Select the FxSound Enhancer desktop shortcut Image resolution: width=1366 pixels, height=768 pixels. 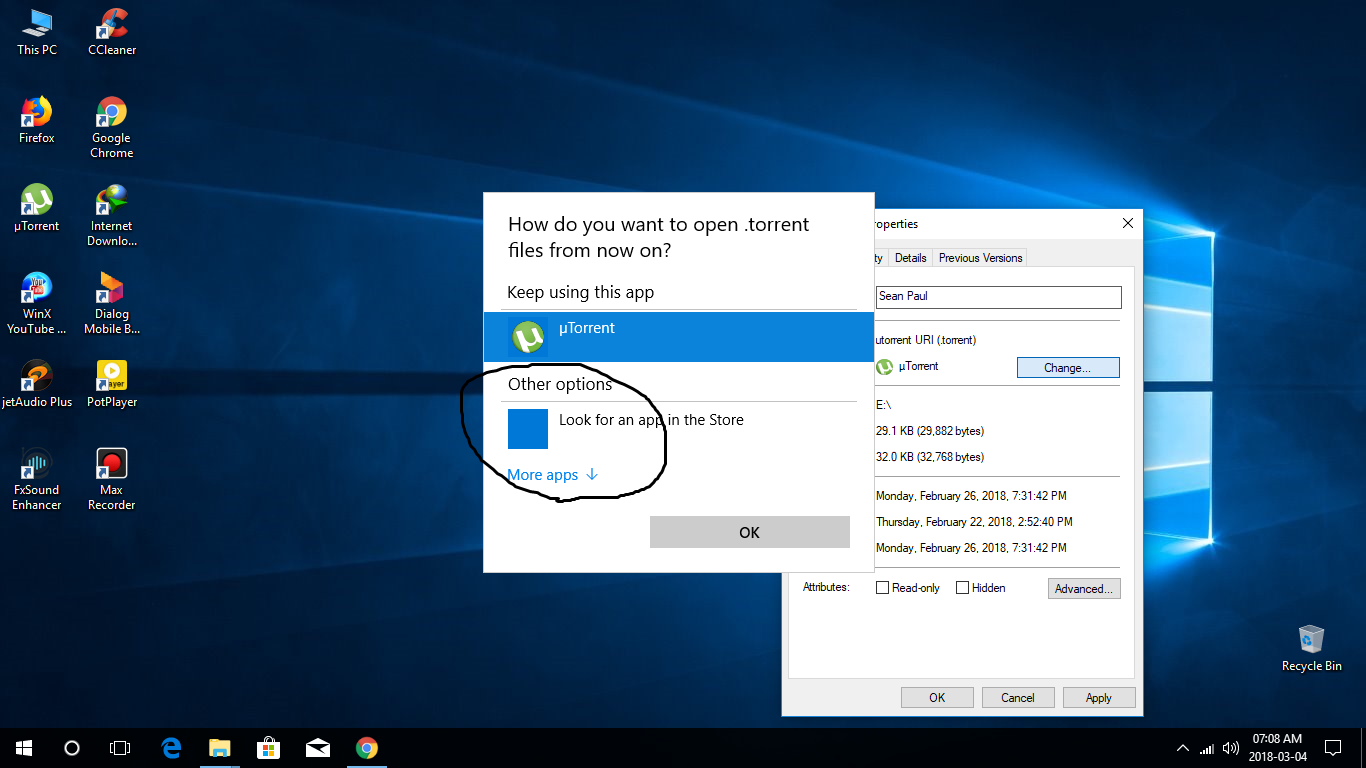[x=37, y=480]
